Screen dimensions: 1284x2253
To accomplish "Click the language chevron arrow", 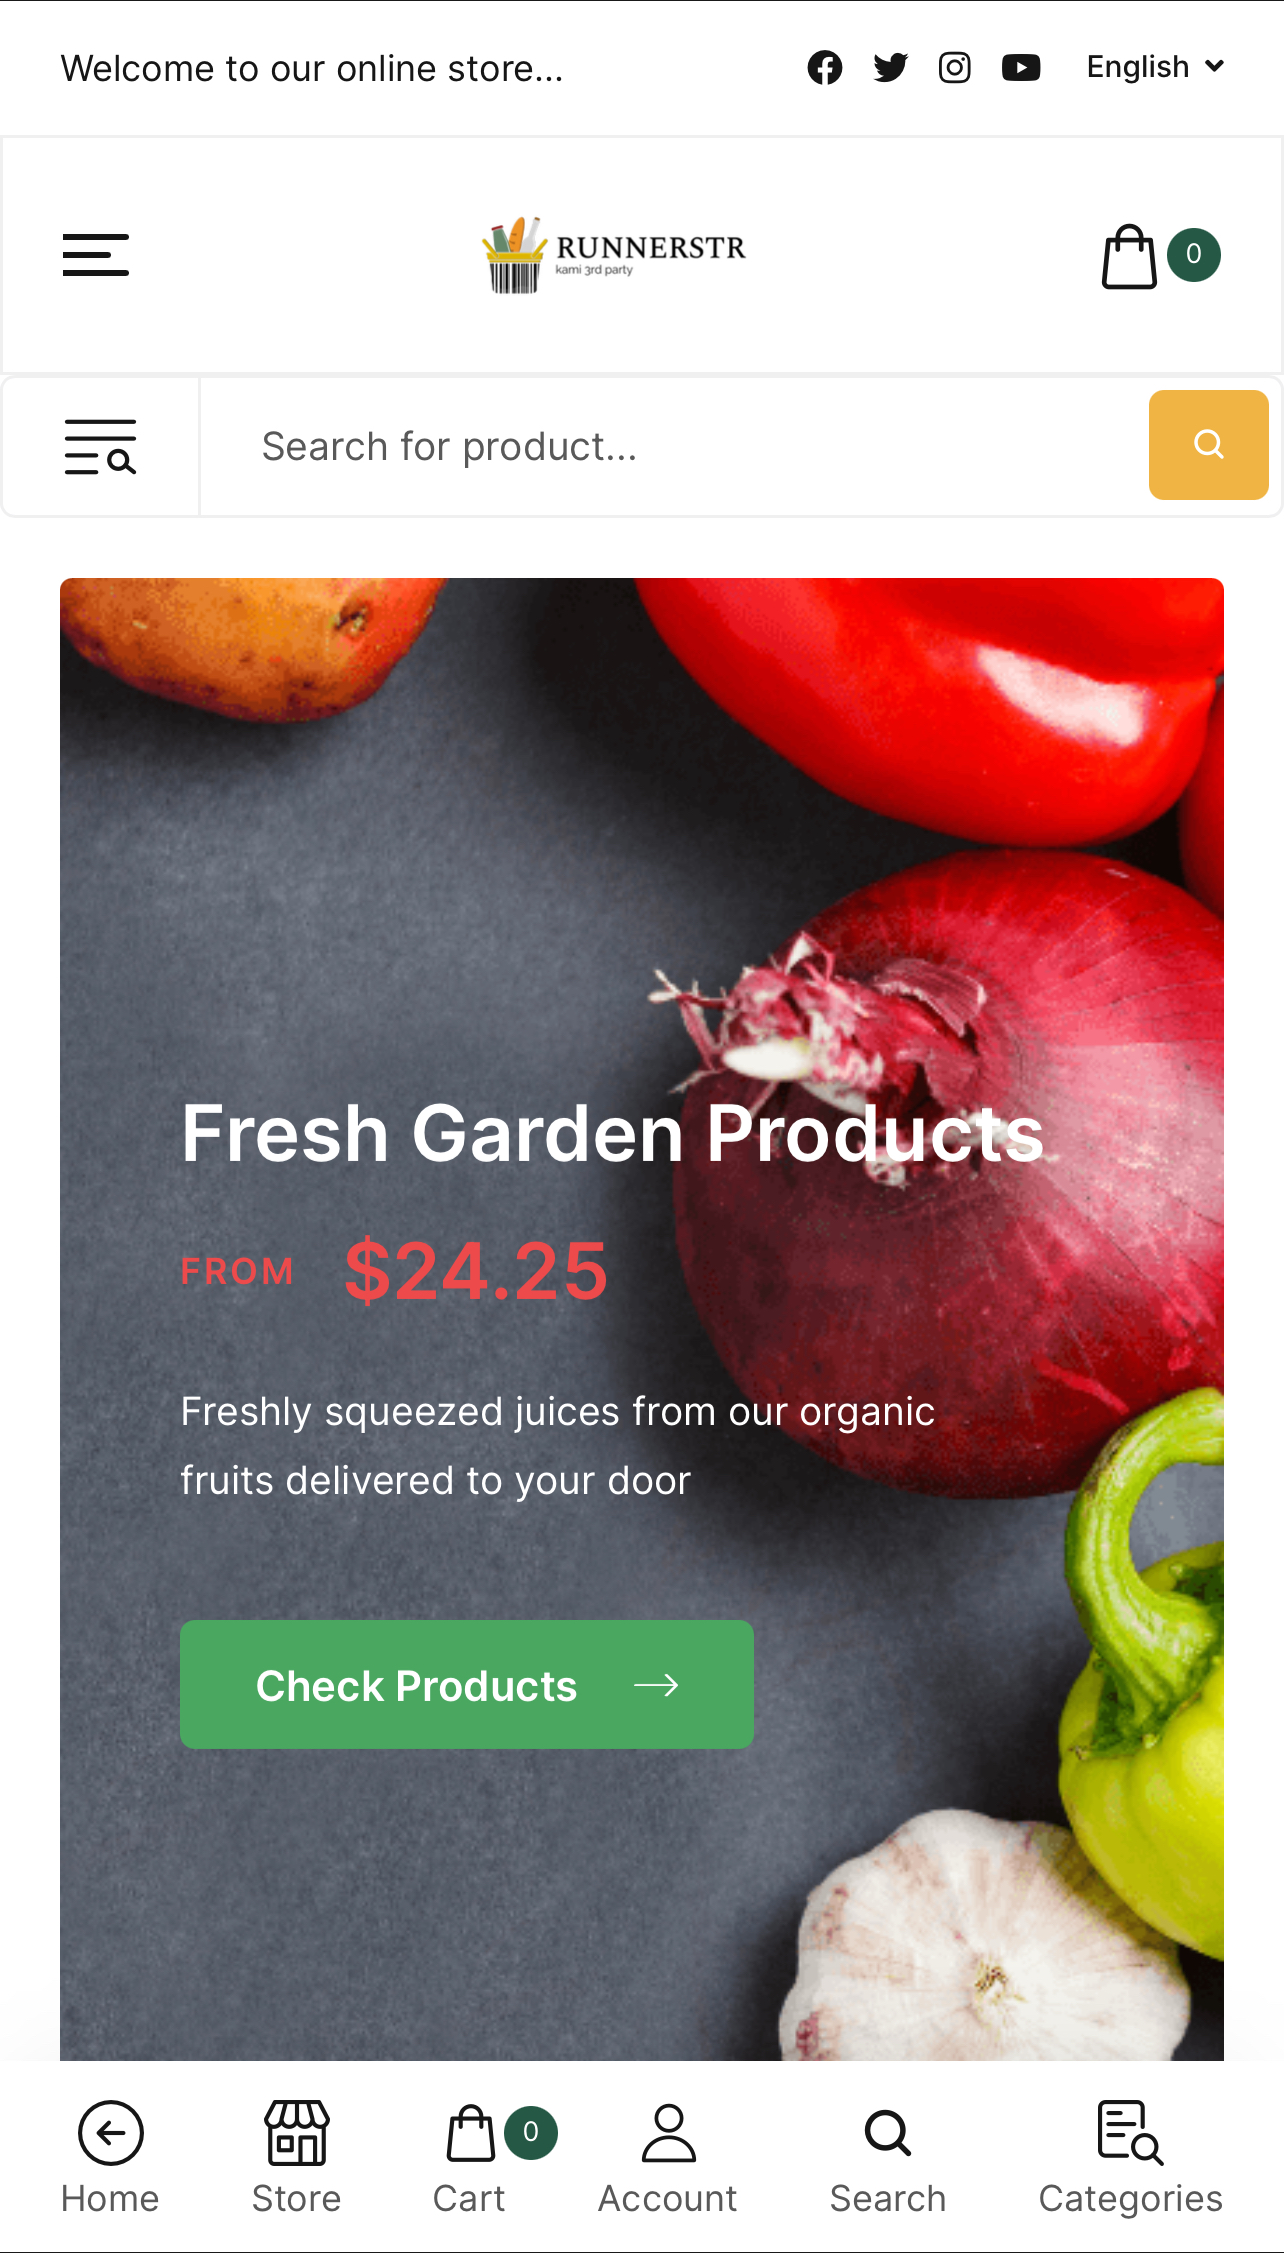I will (1215, 67).
